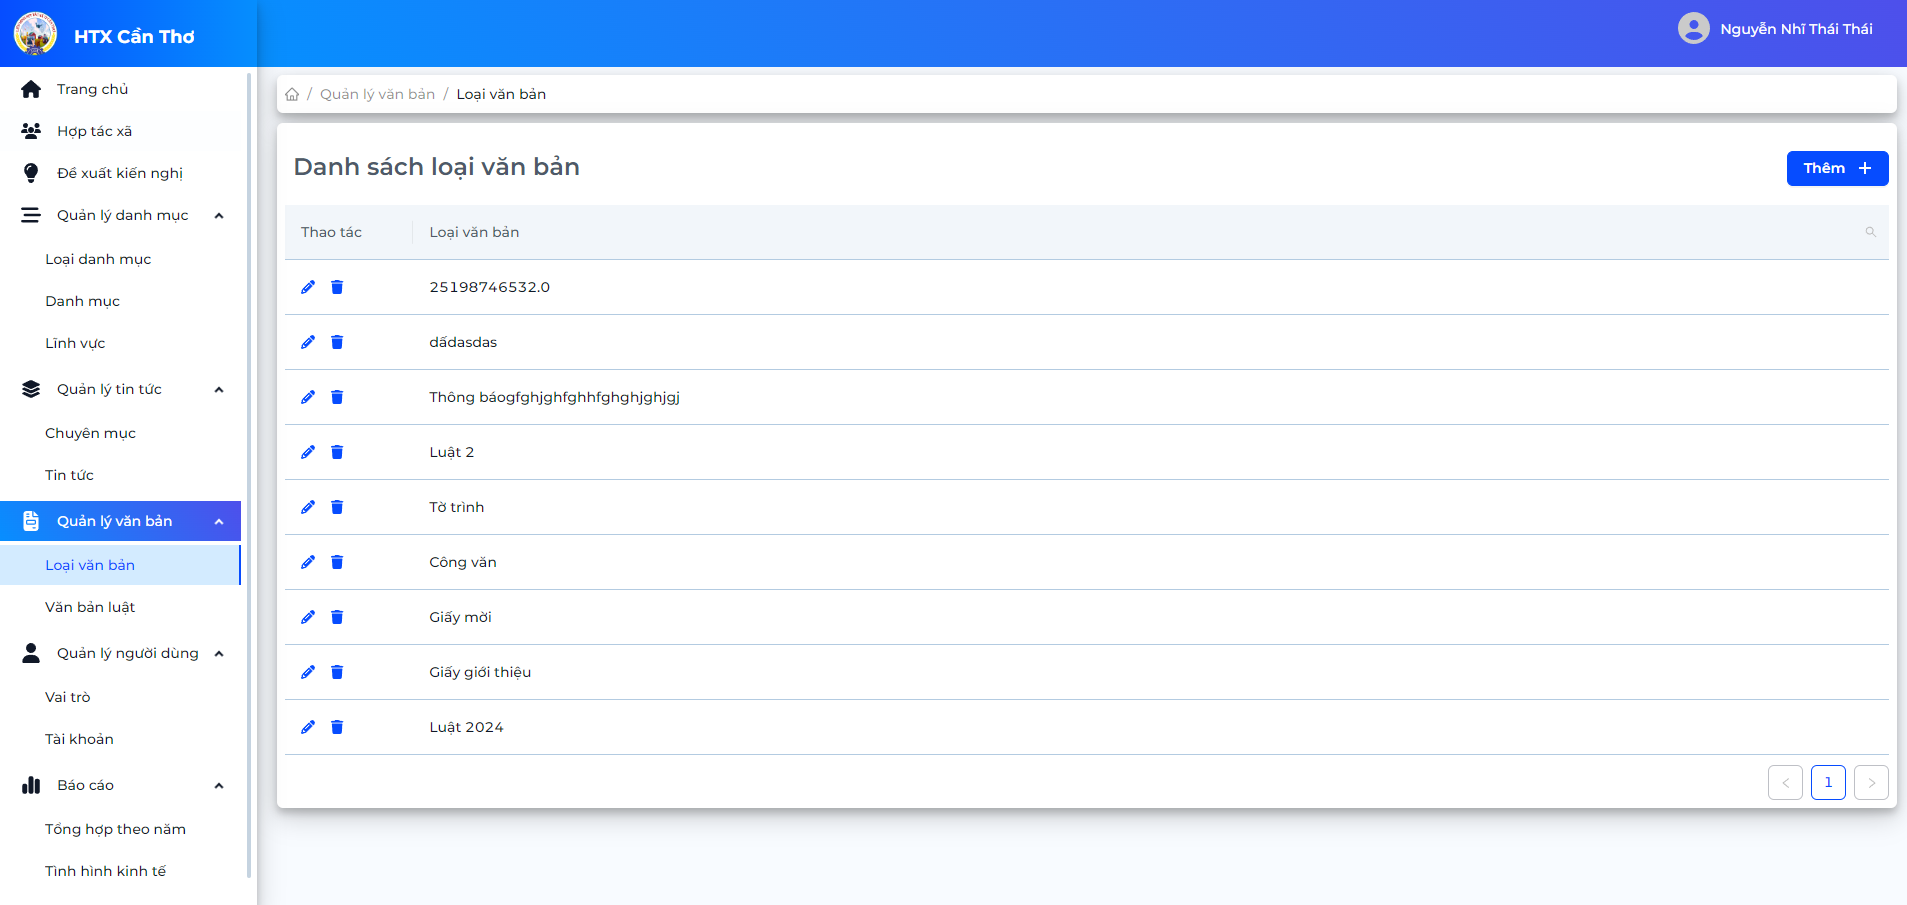Go to next page arrow in pagination
Image resolution: width=1907 pixels, height=905 pixels.
tap(1871, 783)
